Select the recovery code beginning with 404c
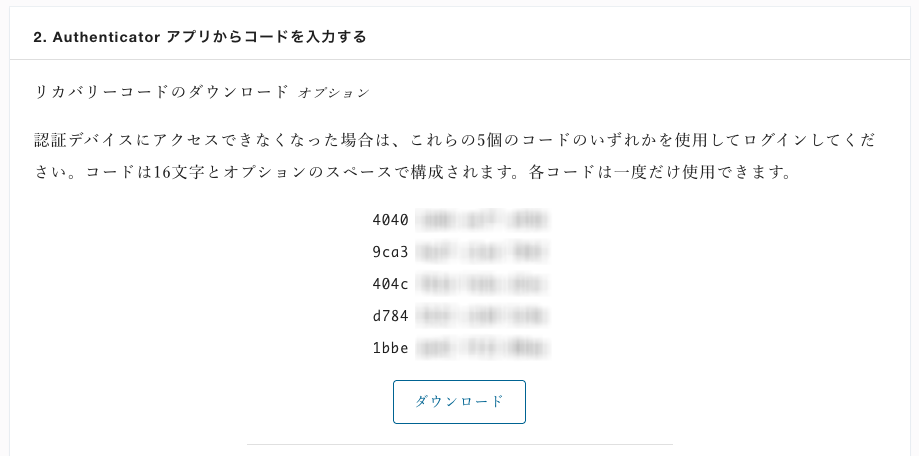Viewport: 919px width, 456px height. 460,284
